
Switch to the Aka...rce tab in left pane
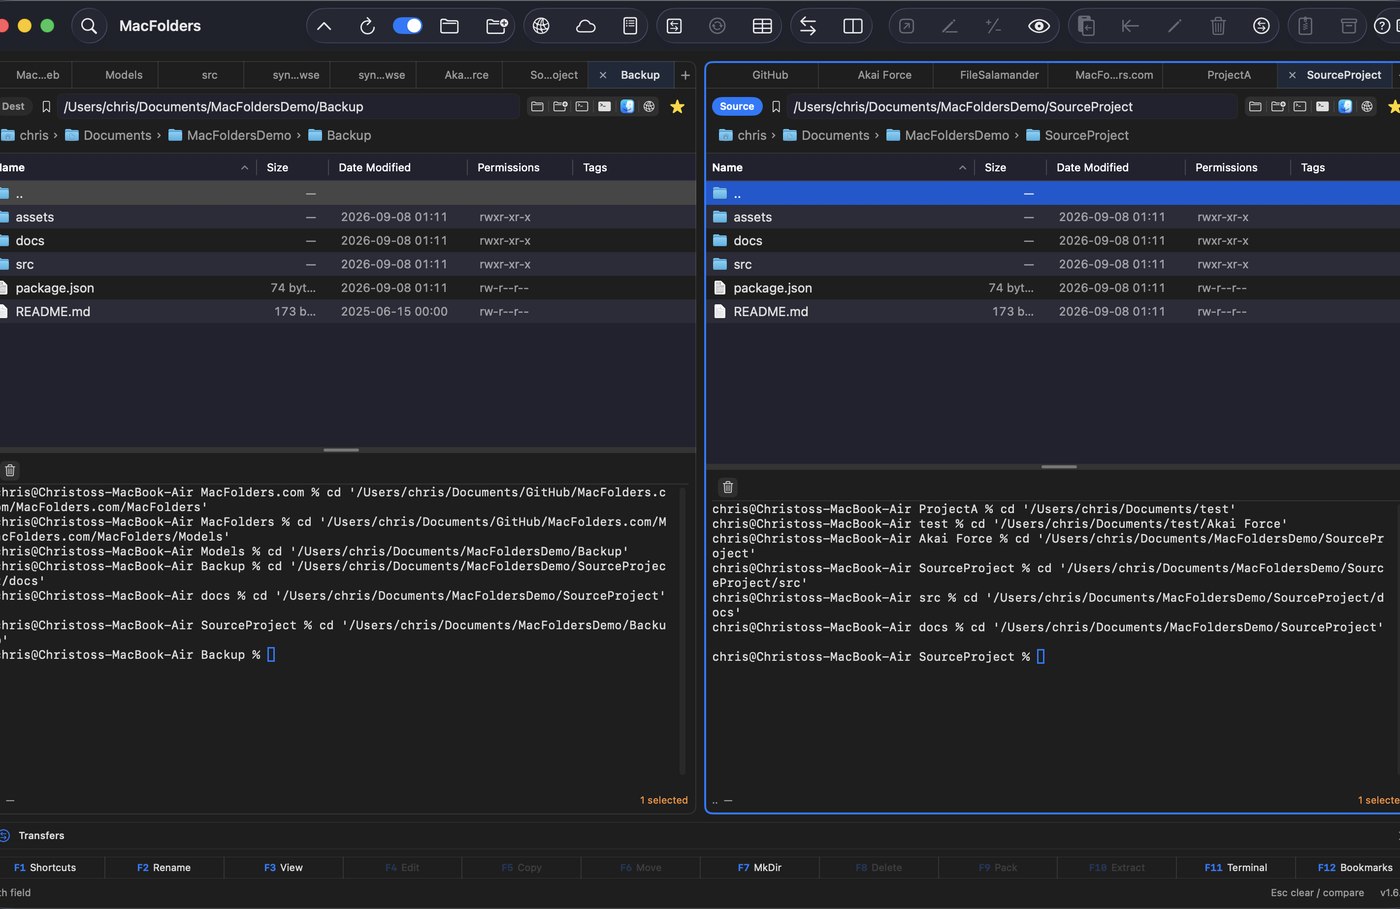coord(467,75)
